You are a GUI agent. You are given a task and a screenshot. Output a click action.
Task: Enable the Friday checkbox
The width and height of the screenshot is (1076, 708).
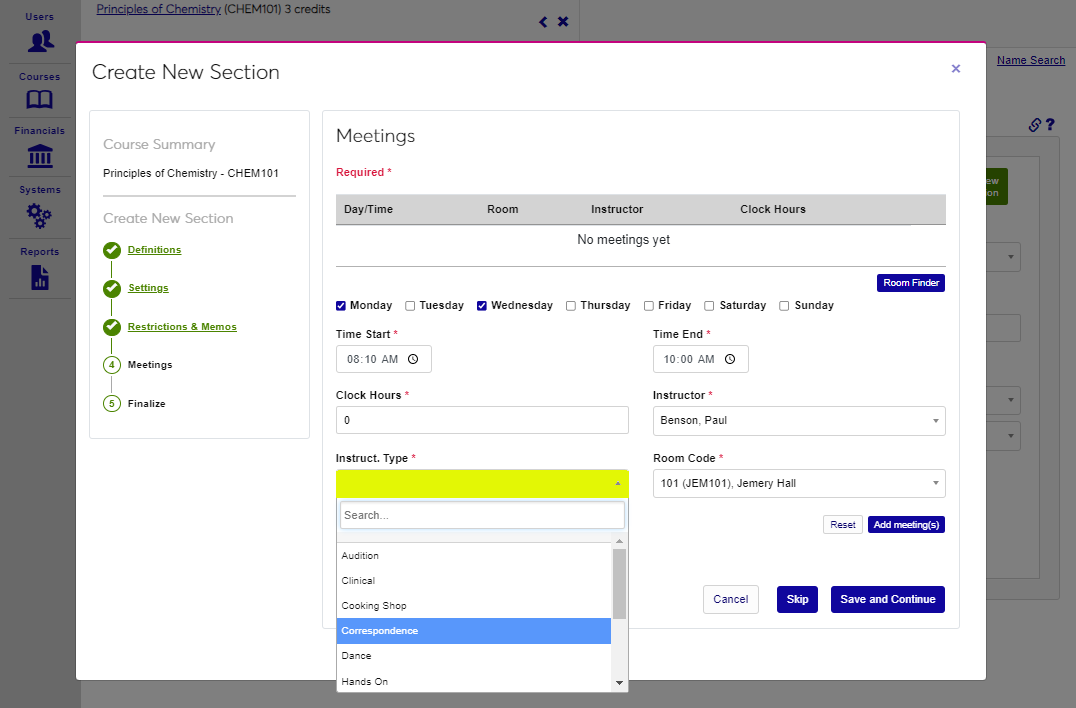[x=649, y=306]
